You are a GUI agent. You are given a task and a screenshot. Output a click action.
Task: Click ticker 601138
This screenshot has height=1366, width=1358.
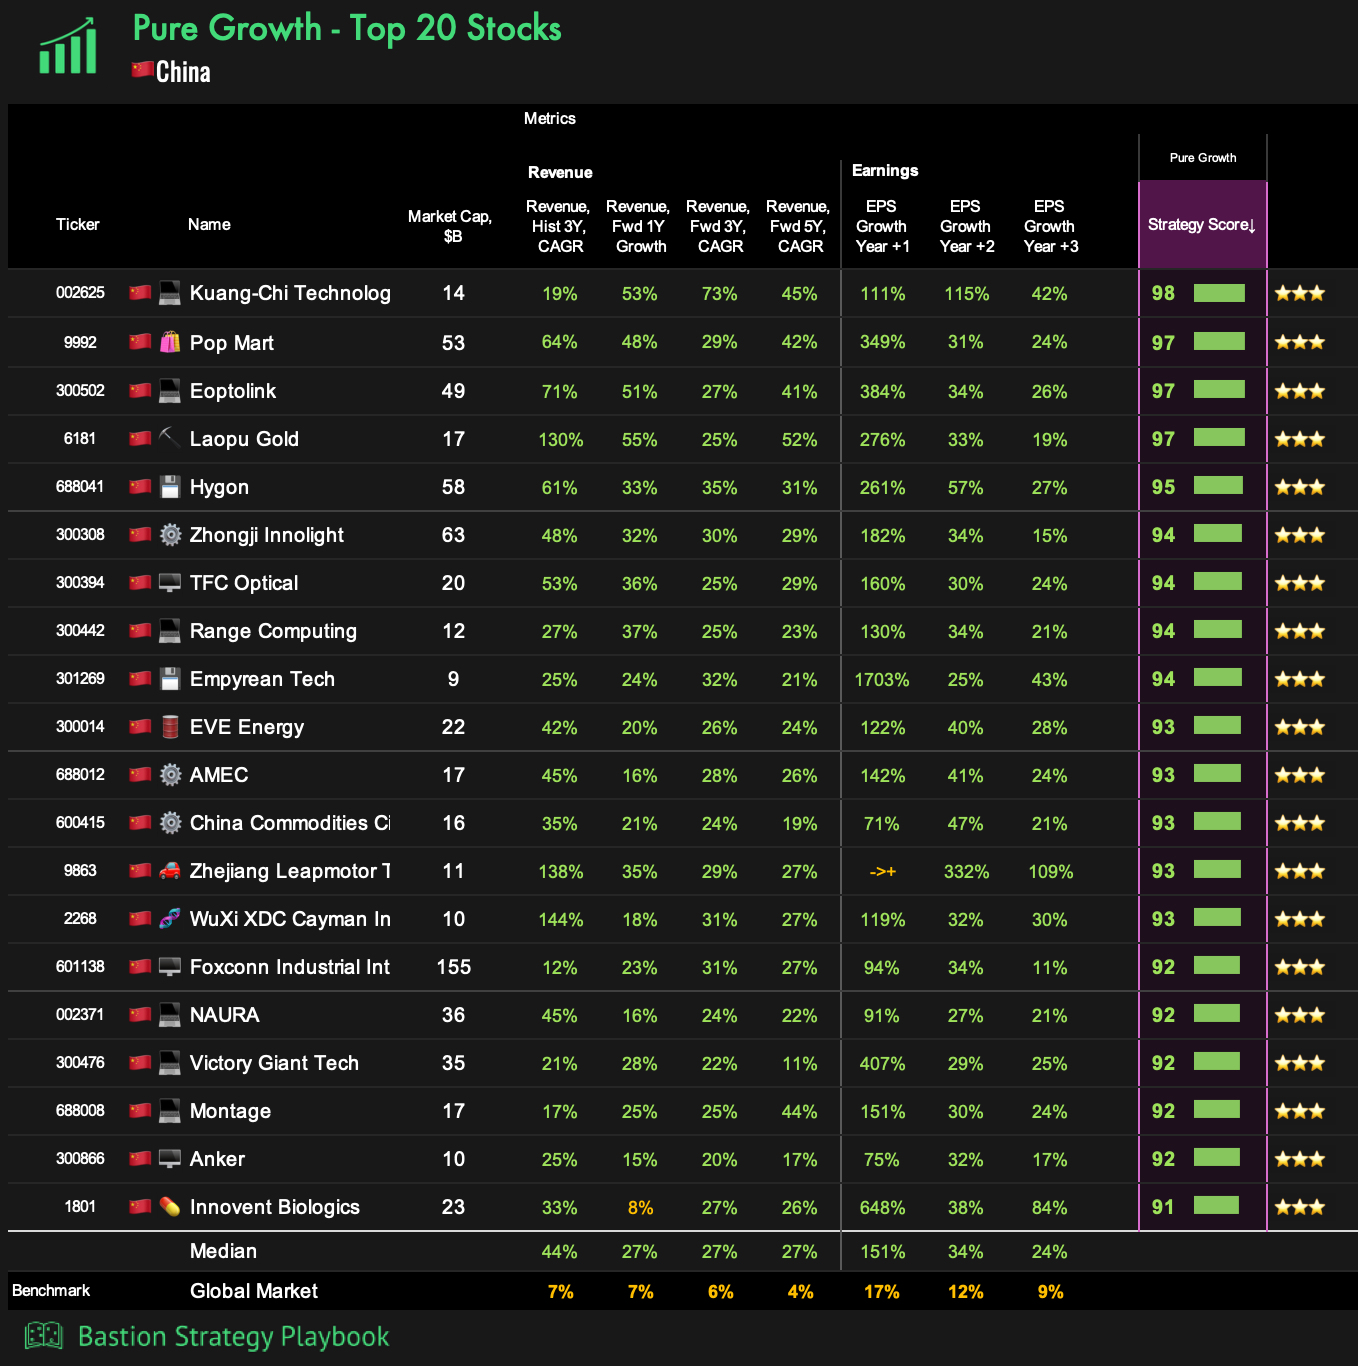[x=80, y=967]
